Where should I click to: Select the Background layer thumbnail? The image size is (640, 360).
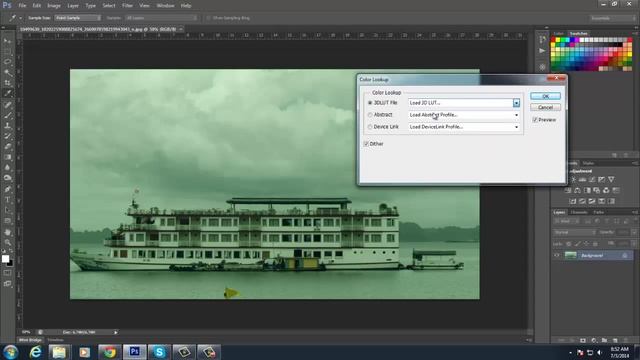(x=571, y=256)
